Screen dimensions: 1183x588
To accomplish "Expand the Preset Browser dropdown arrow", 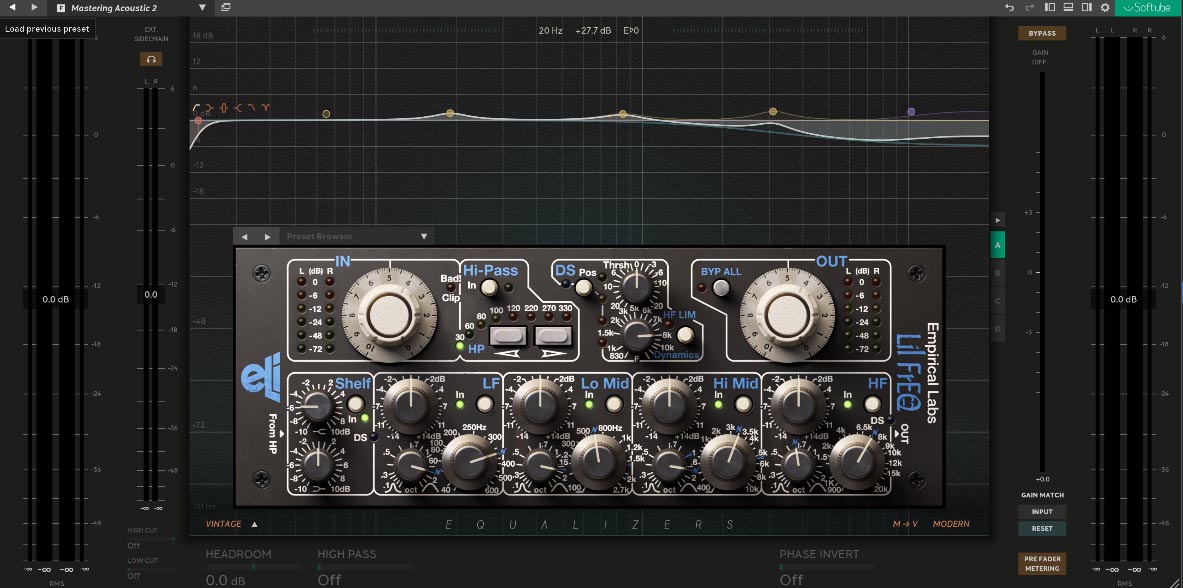I will tap(424, 236).
